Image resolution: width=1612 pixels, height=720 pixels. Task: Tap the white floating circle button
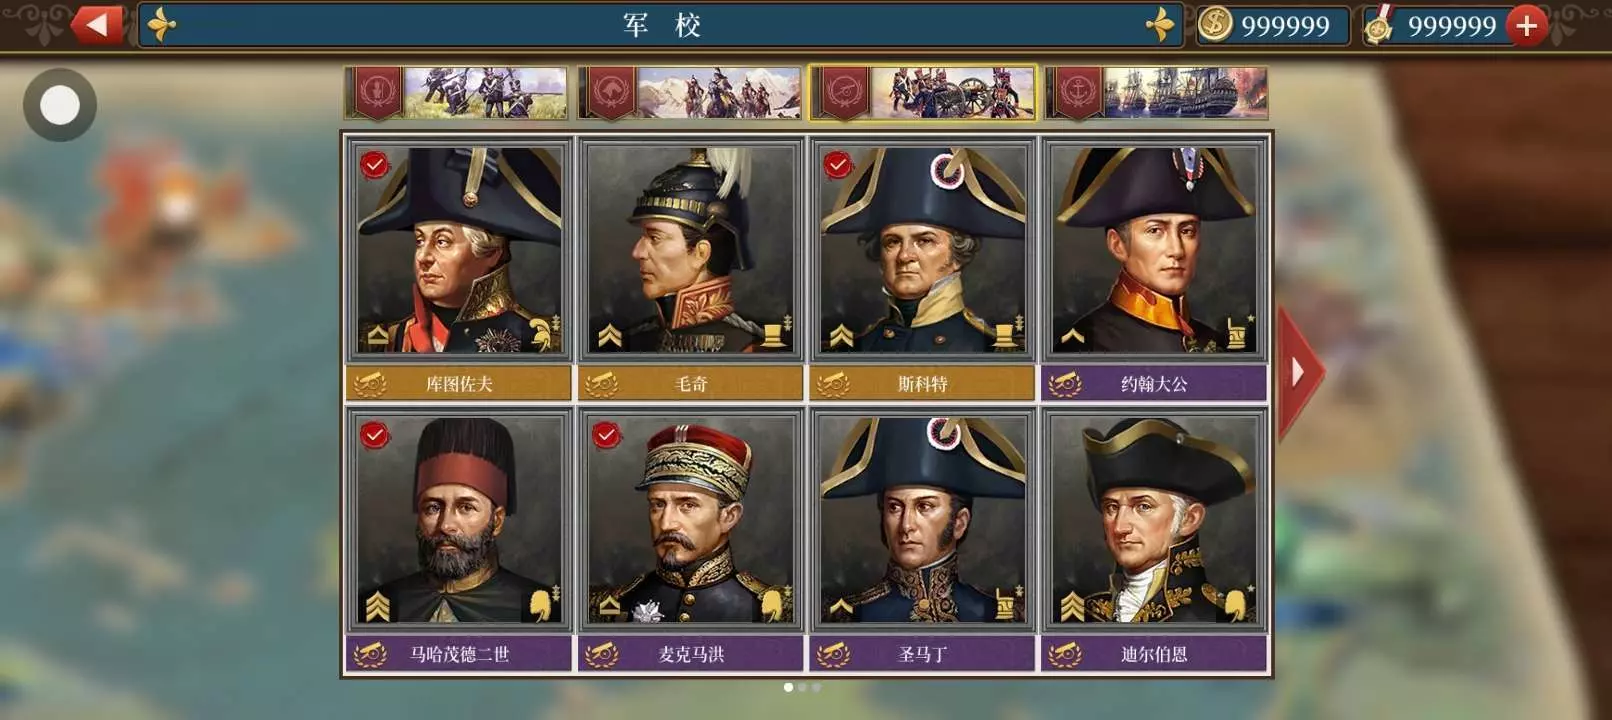click(x=60, y=105)
